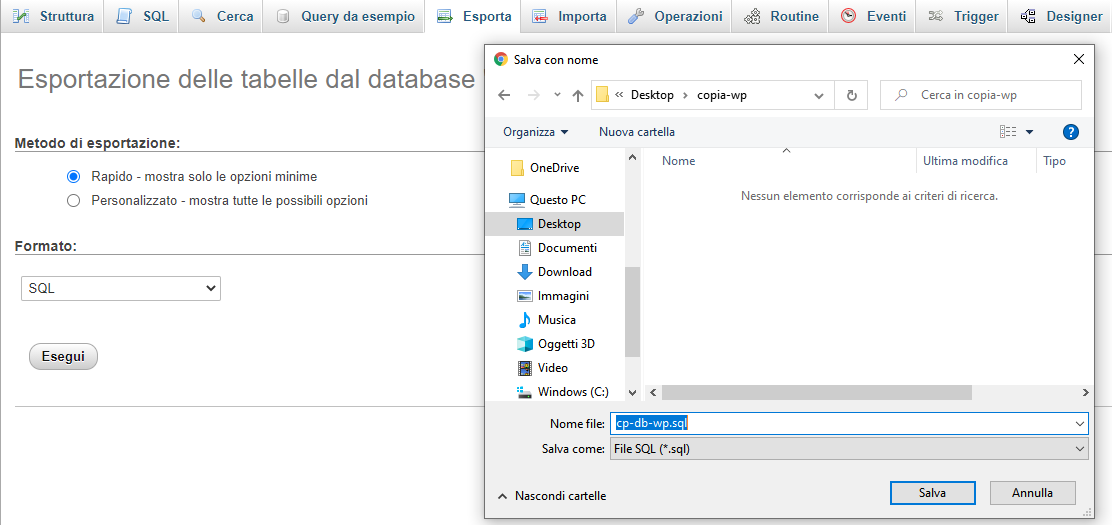Click the up-folder arrow in save dialog
Screen dimensions: 1112x525
pyautogui.click(x=577, y=95)
